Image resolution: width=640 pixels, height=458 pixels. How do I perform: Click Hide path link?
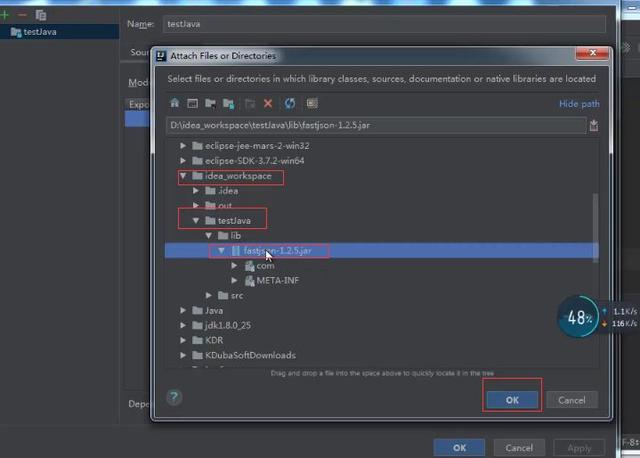pos(579,104)
